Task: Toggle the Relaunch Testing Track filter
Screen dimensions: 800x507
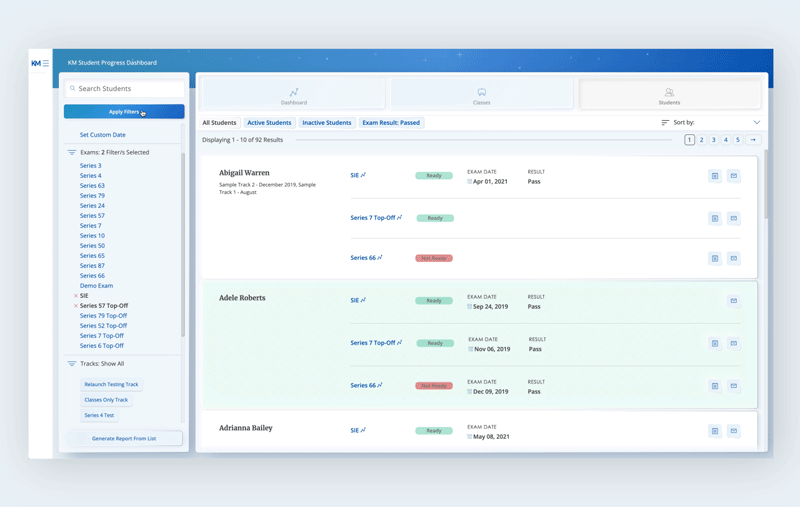Action: point(111,384)
